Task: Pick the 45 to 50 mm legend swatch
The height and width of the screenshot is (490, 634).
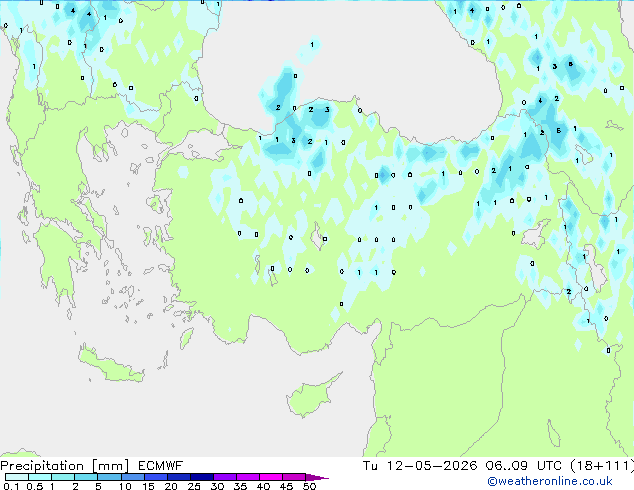Action: [294, 477]
